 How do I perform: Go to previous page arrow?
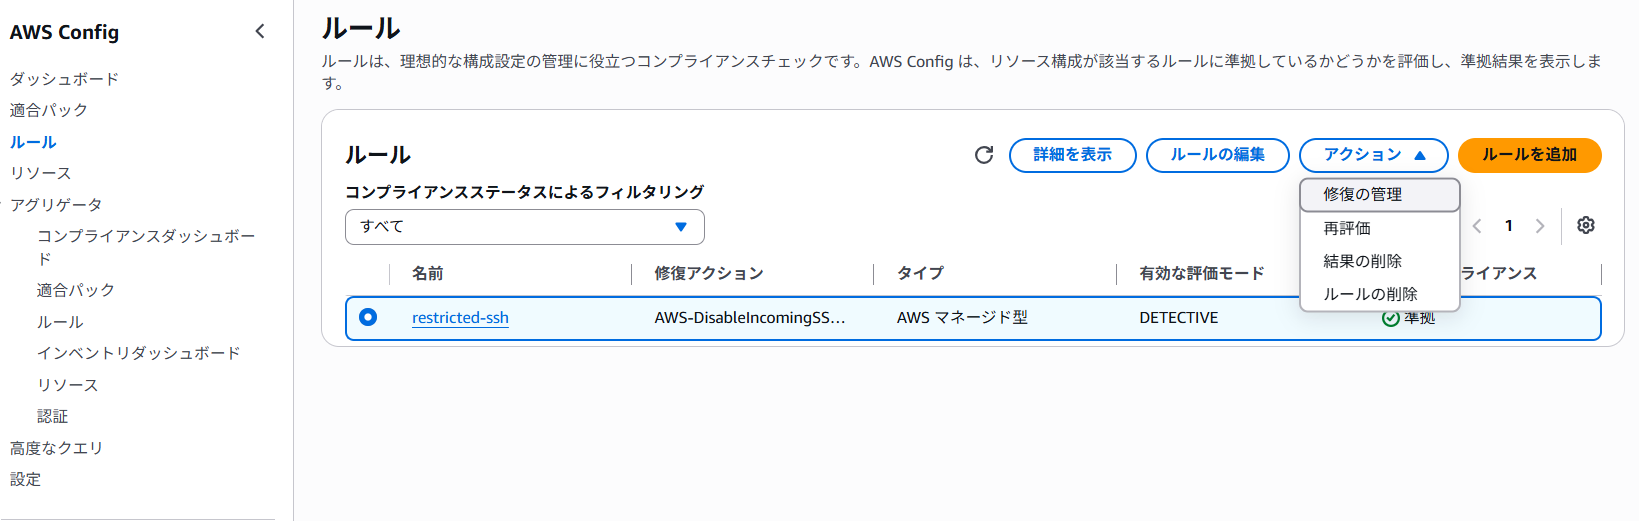point(1477,226)
